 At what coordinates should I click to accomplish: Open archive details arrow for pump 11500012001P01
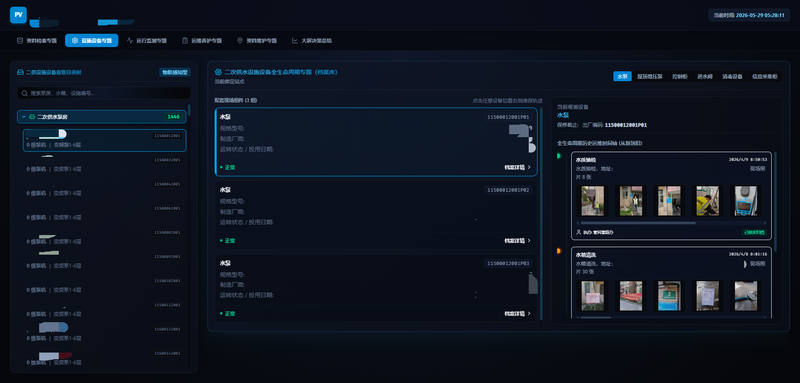[x=529, y=167]
